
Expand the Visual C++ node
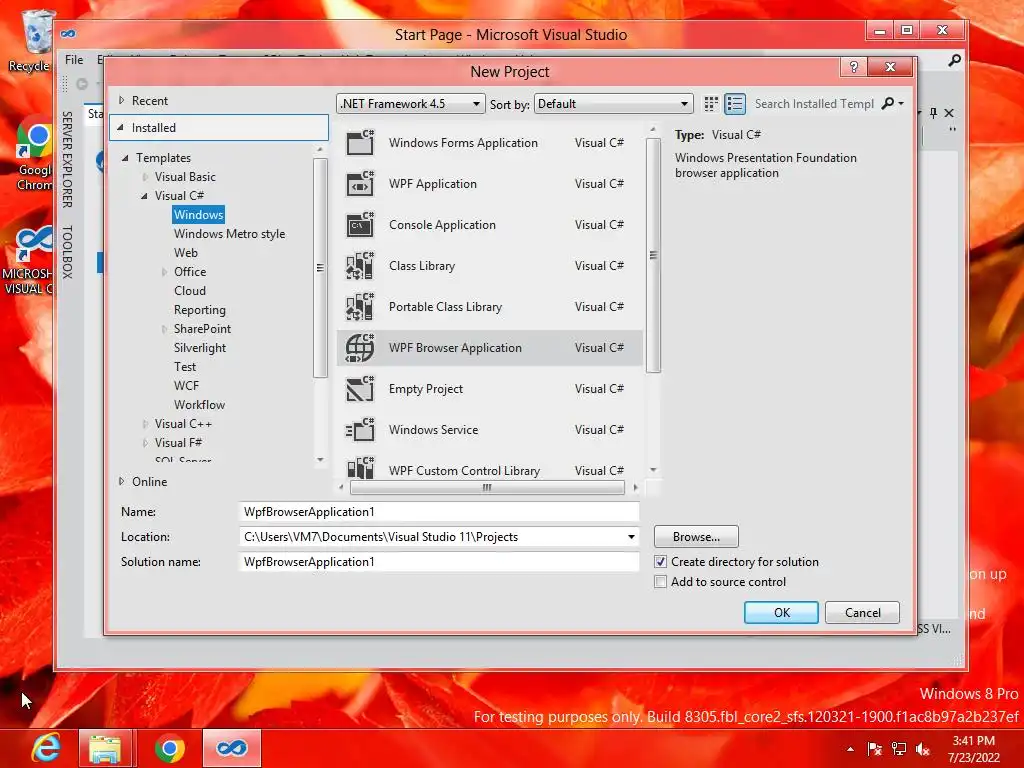pos(145,424)
